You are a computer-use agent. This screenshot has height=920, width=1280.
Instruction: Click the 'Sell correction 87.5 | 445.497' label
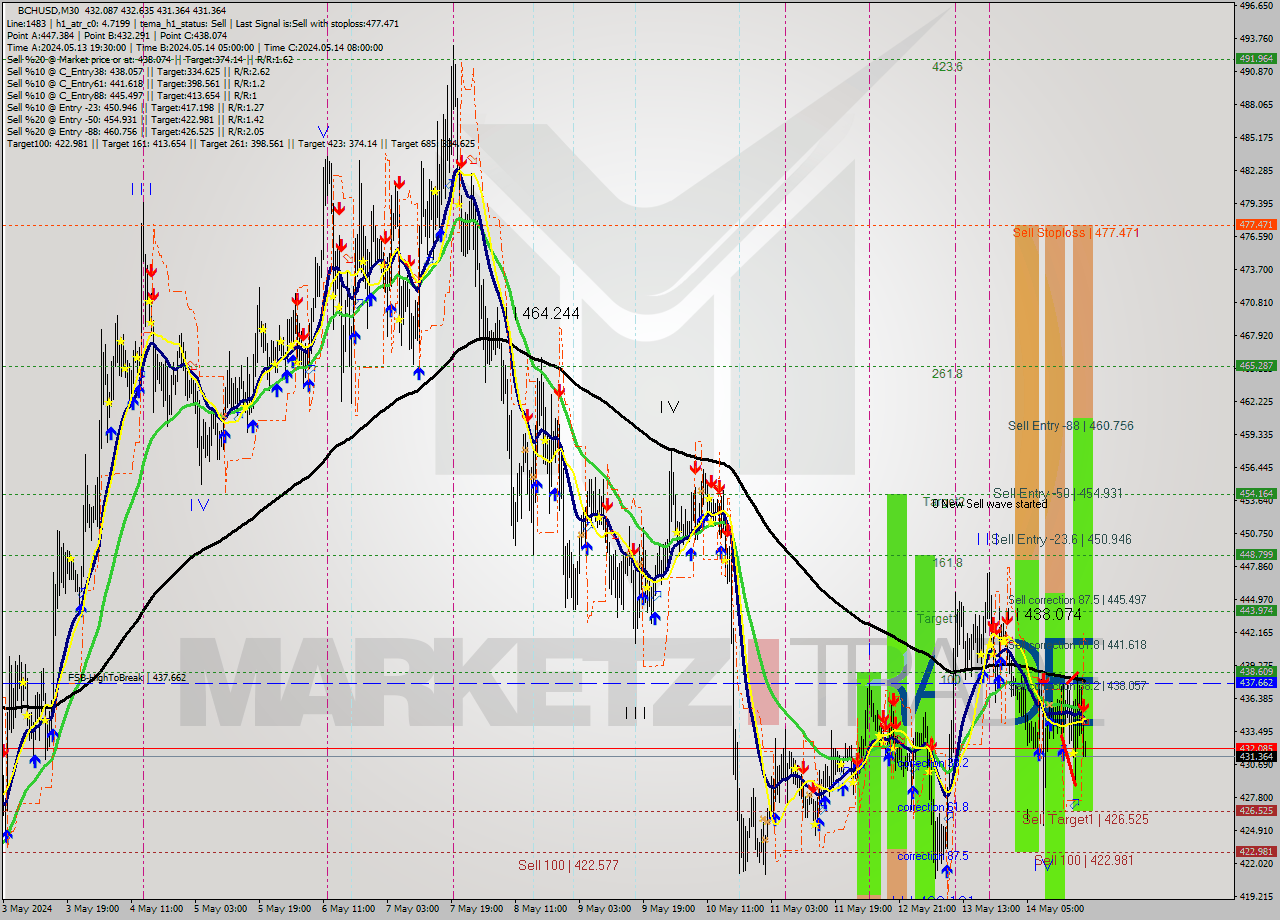(1077, 600)
